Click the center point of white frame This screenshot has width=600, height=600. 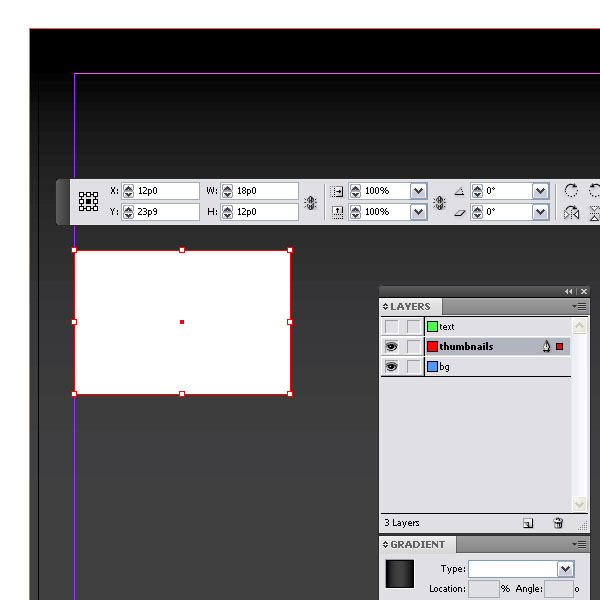pos(182,322)
